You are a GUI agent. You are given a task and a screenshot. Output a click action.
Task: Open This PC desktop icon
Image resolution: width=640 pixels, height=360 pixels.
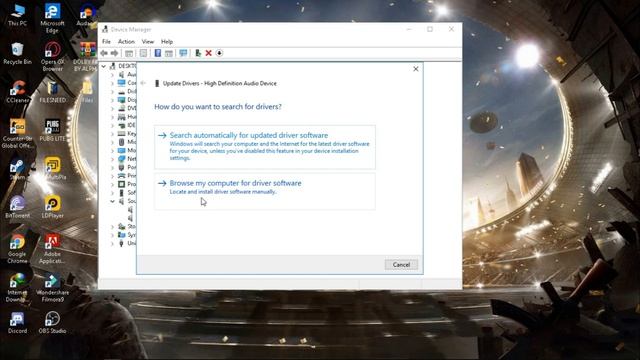(18, 15)
